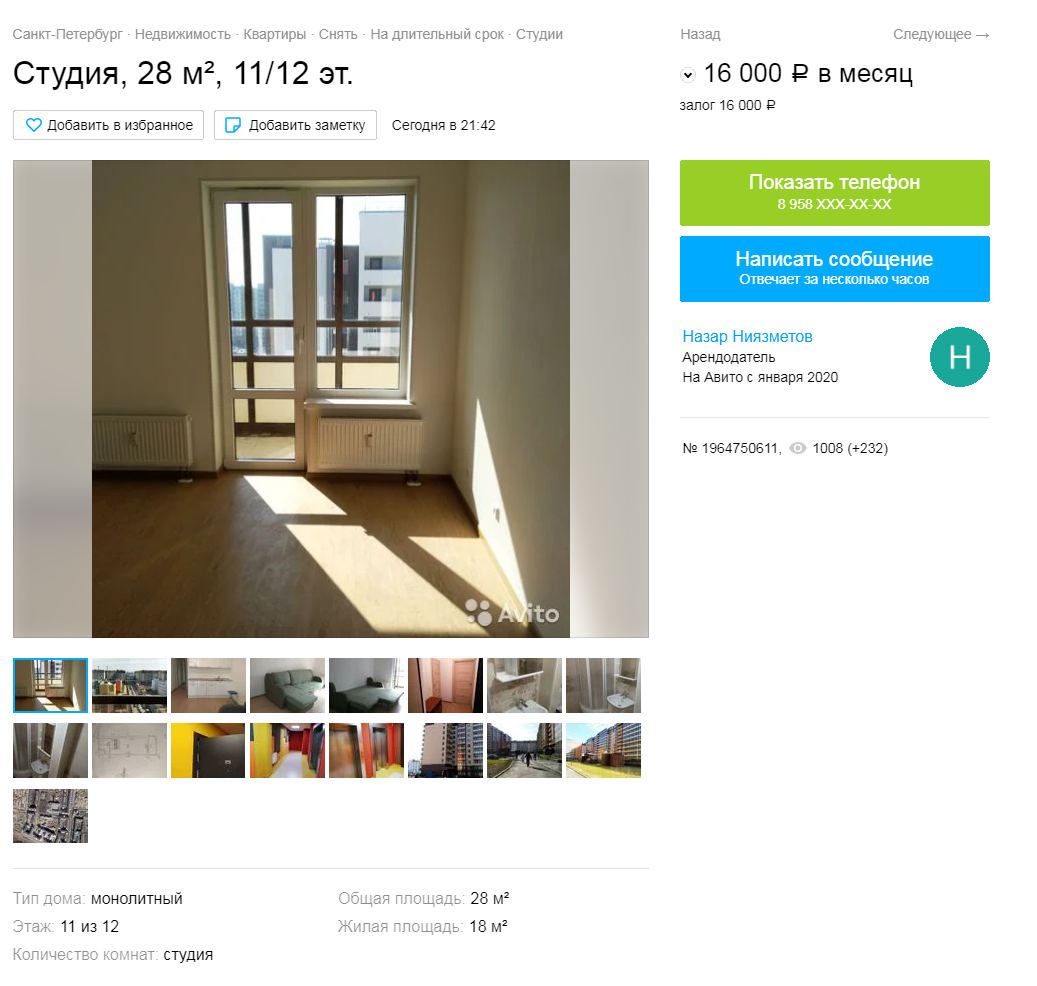Open Квартиры breadcrumb link
This screenshot has width=1037, height=986.
274,34
